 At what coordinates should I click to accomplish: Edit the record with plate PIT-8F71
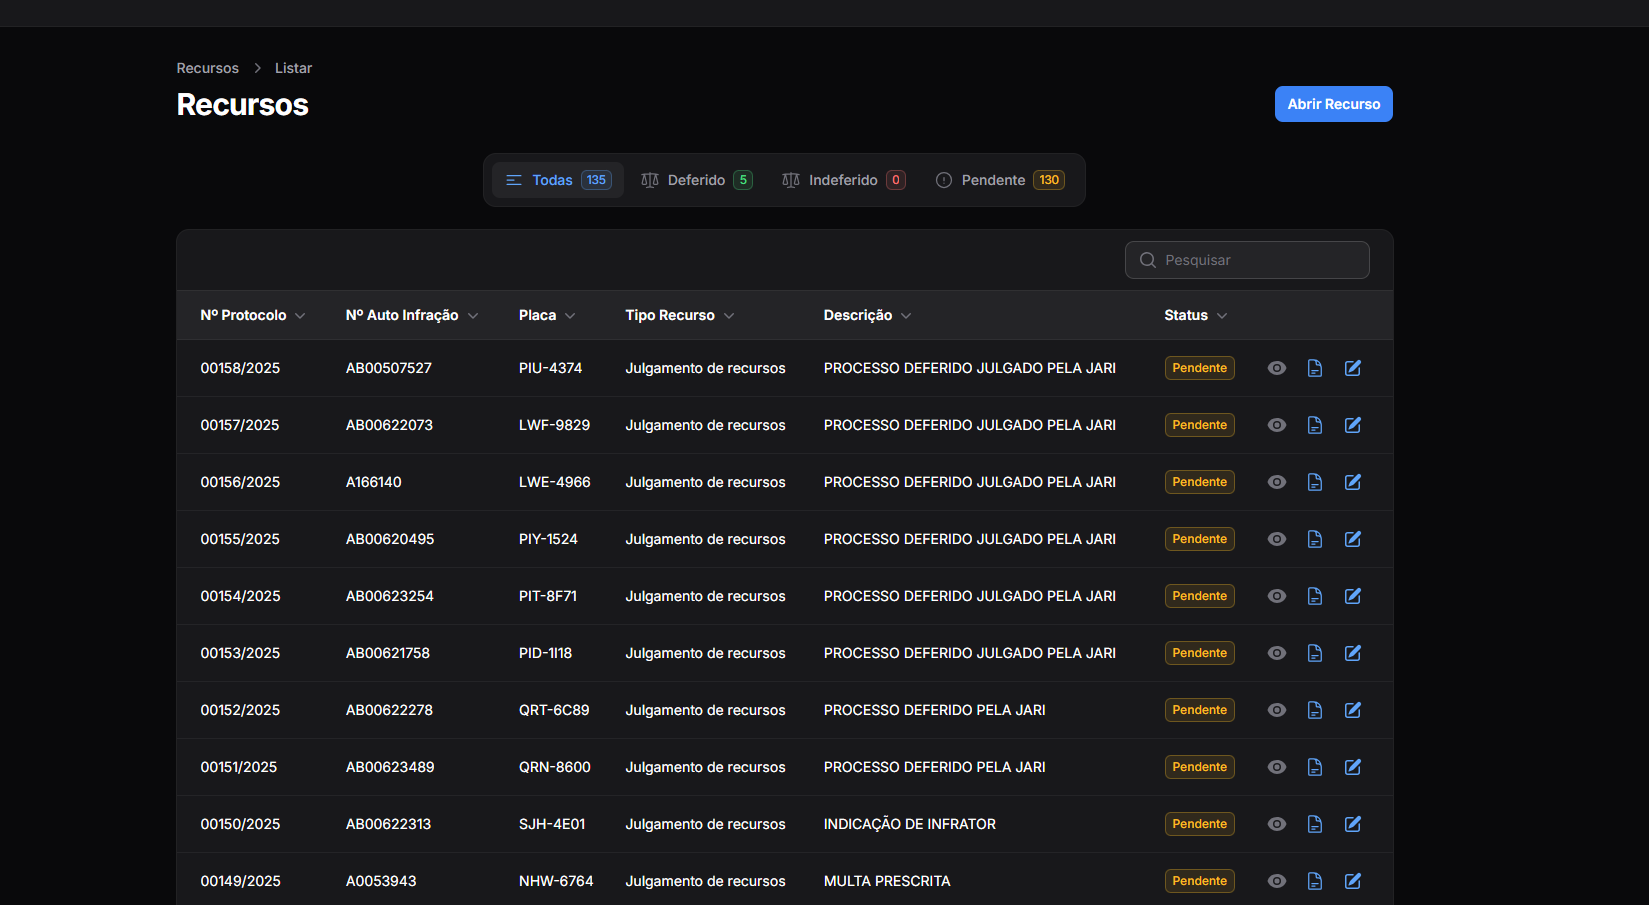pos(1353,596)
